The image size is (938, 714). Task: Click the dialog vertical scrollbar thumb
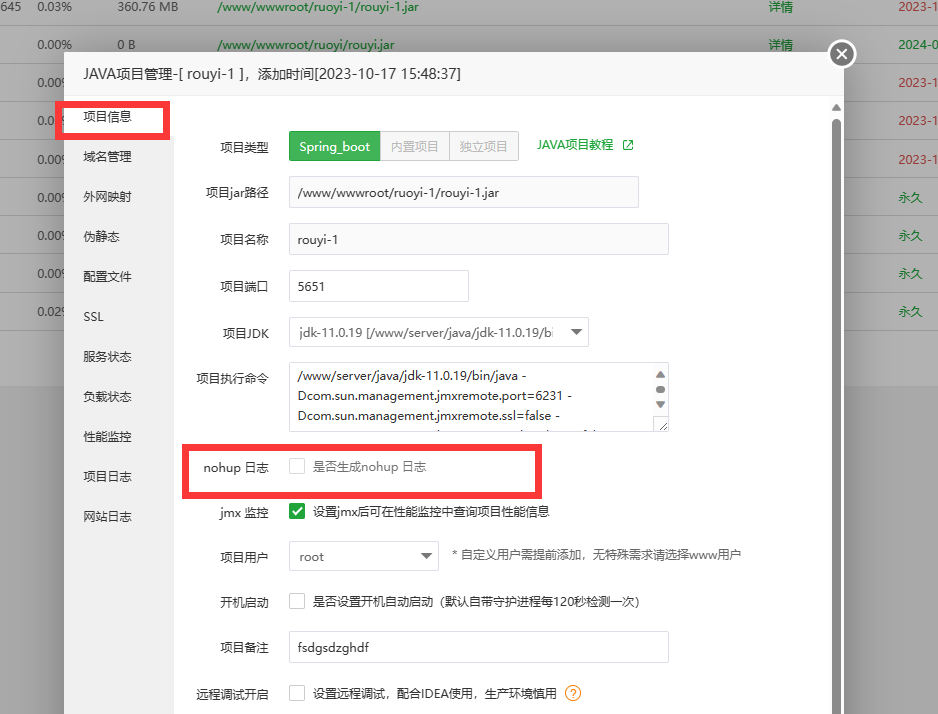coord(836,416)
